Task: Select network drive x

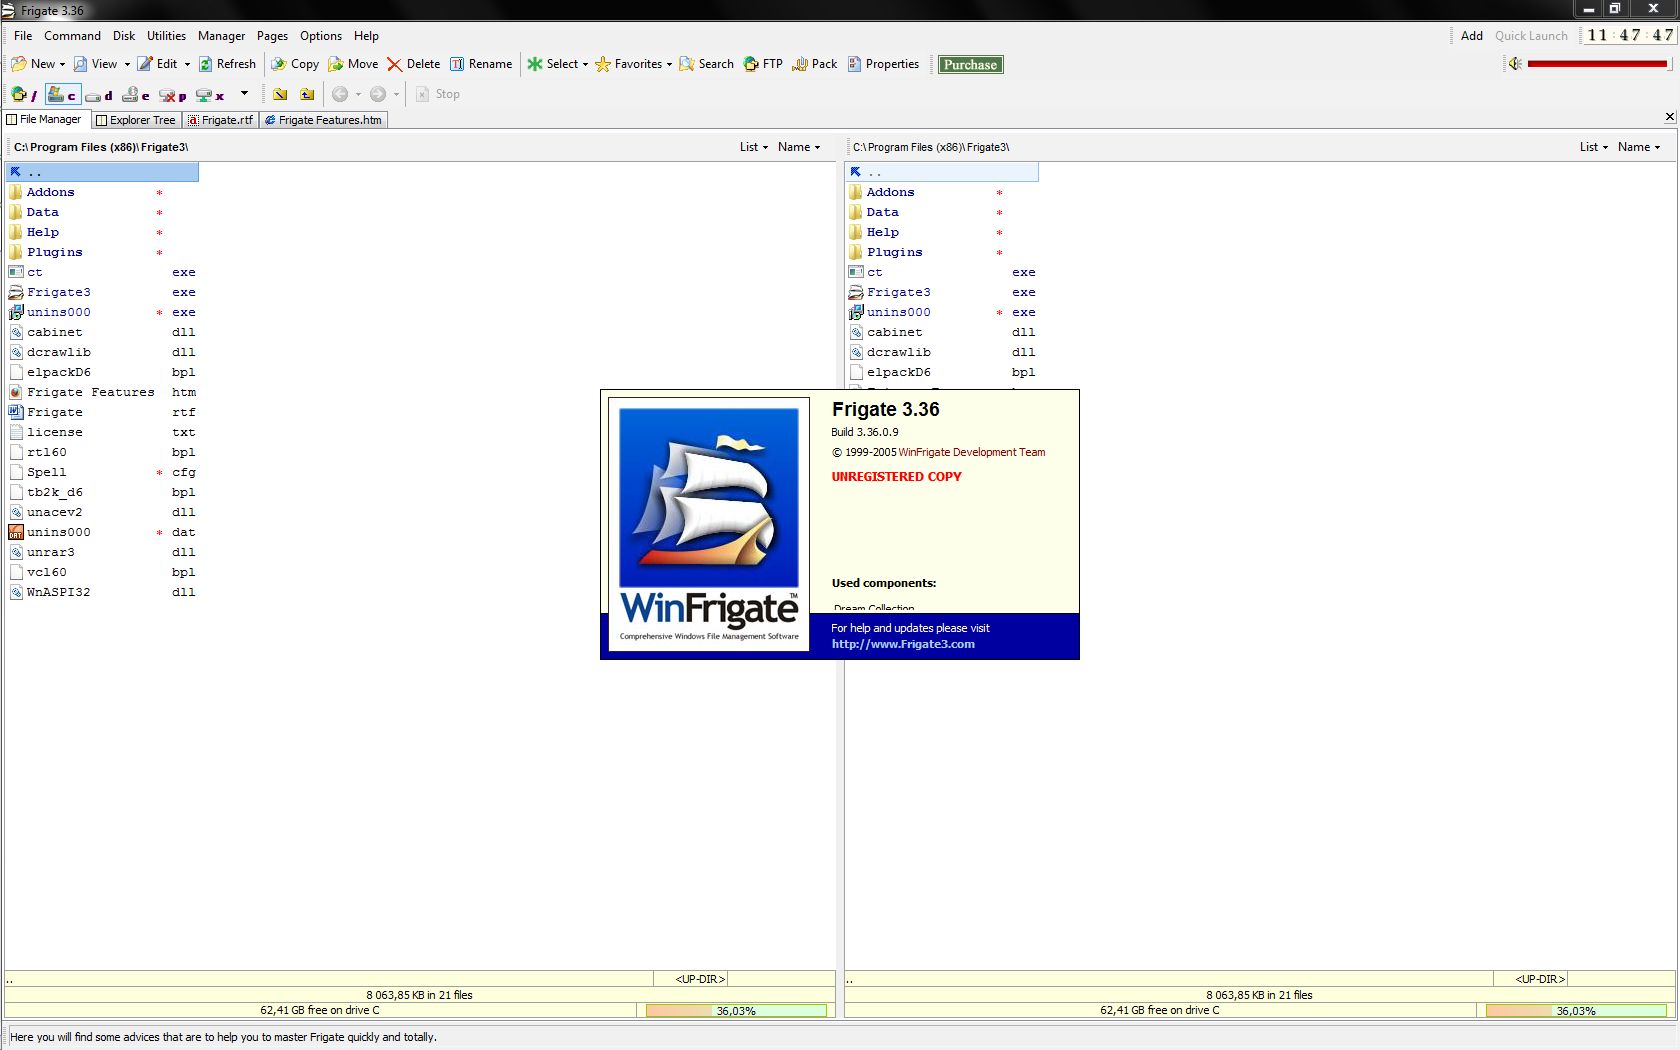Action: pyautogui.click(x=210, y=95)
